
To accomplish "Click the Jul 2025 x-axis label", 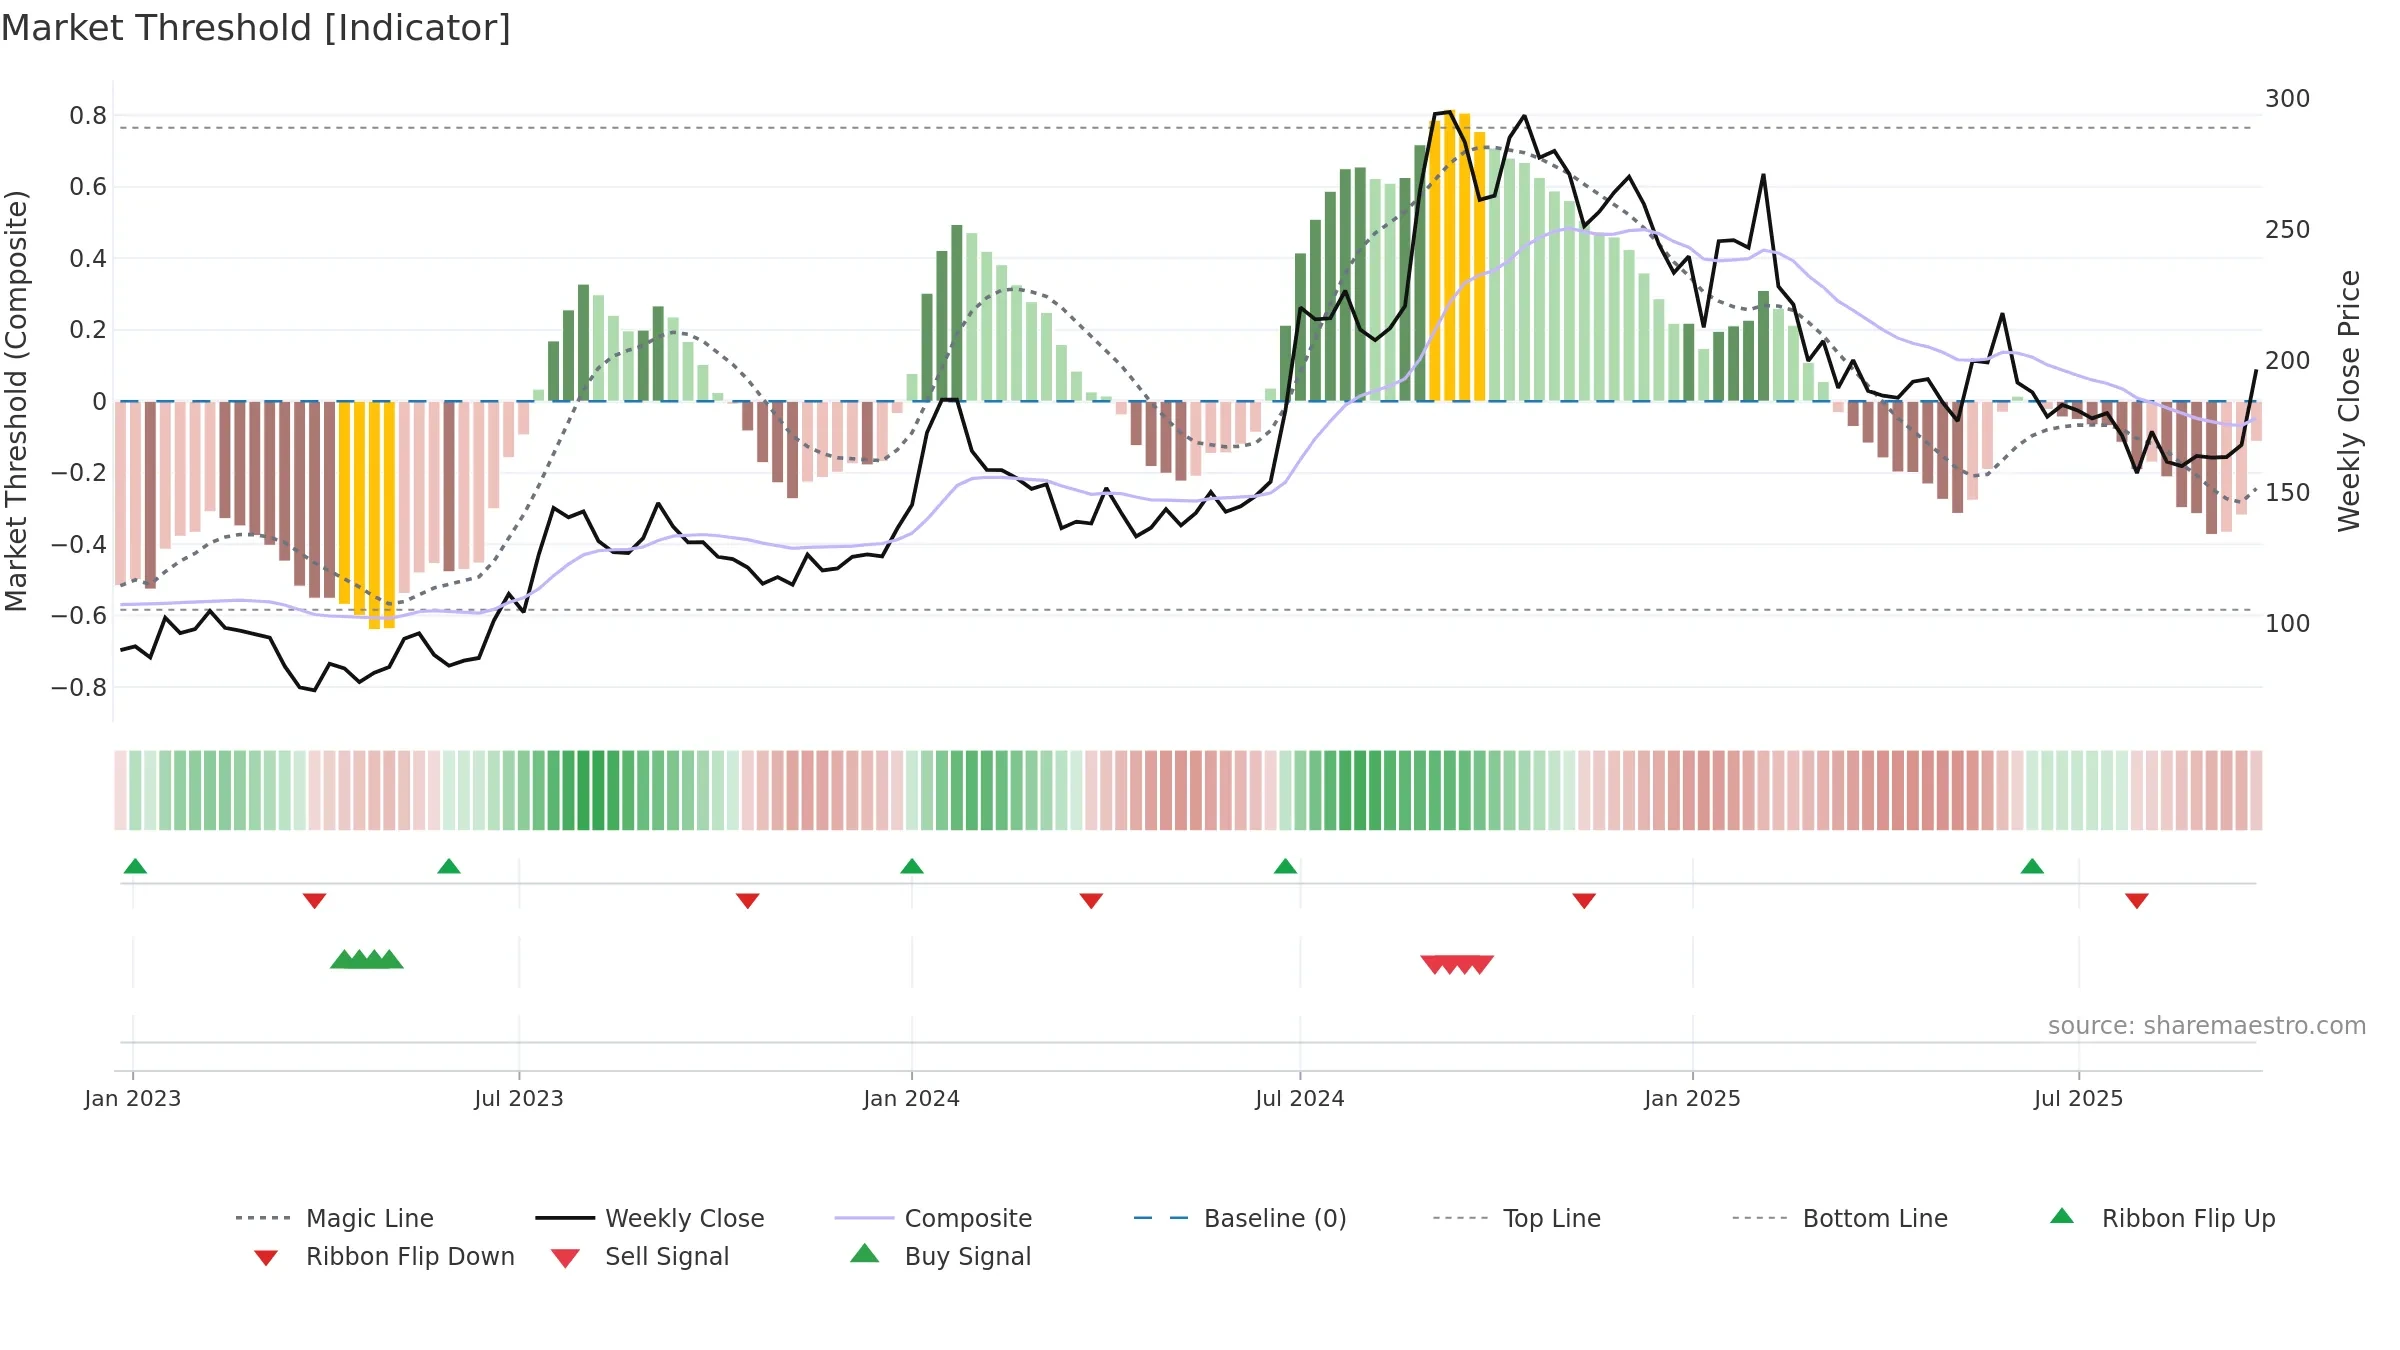I will [2079, 1098].
